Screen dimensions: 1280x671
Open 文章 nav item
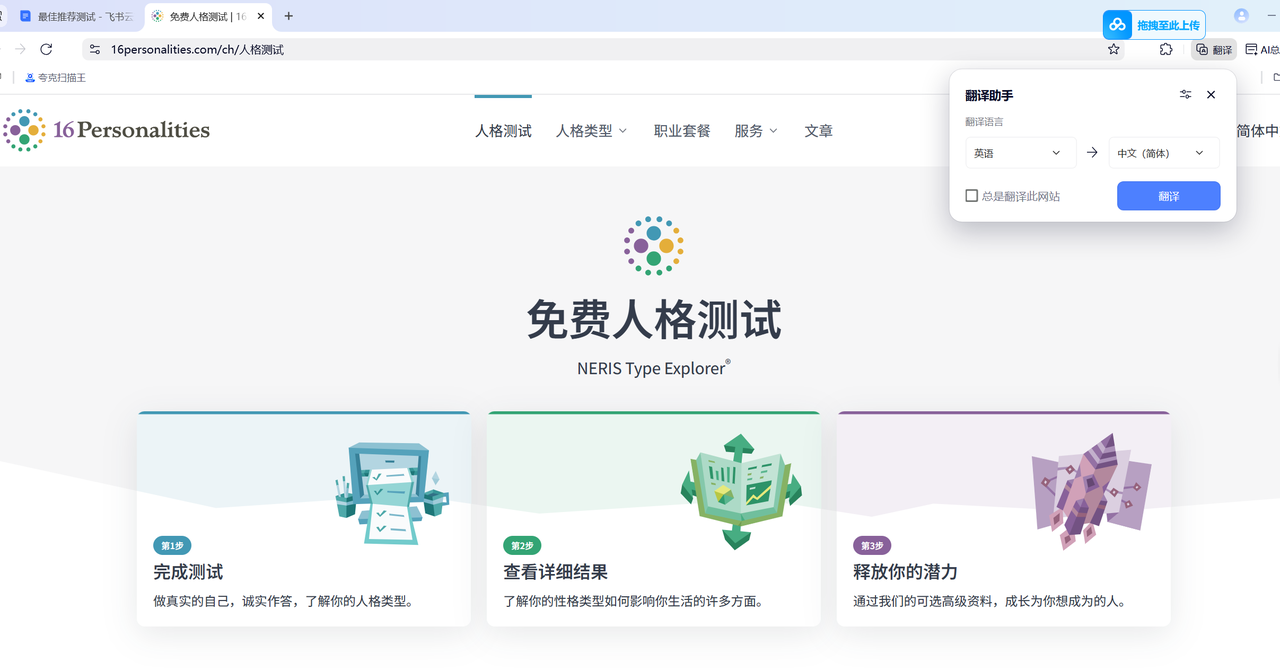pos(818,130)
